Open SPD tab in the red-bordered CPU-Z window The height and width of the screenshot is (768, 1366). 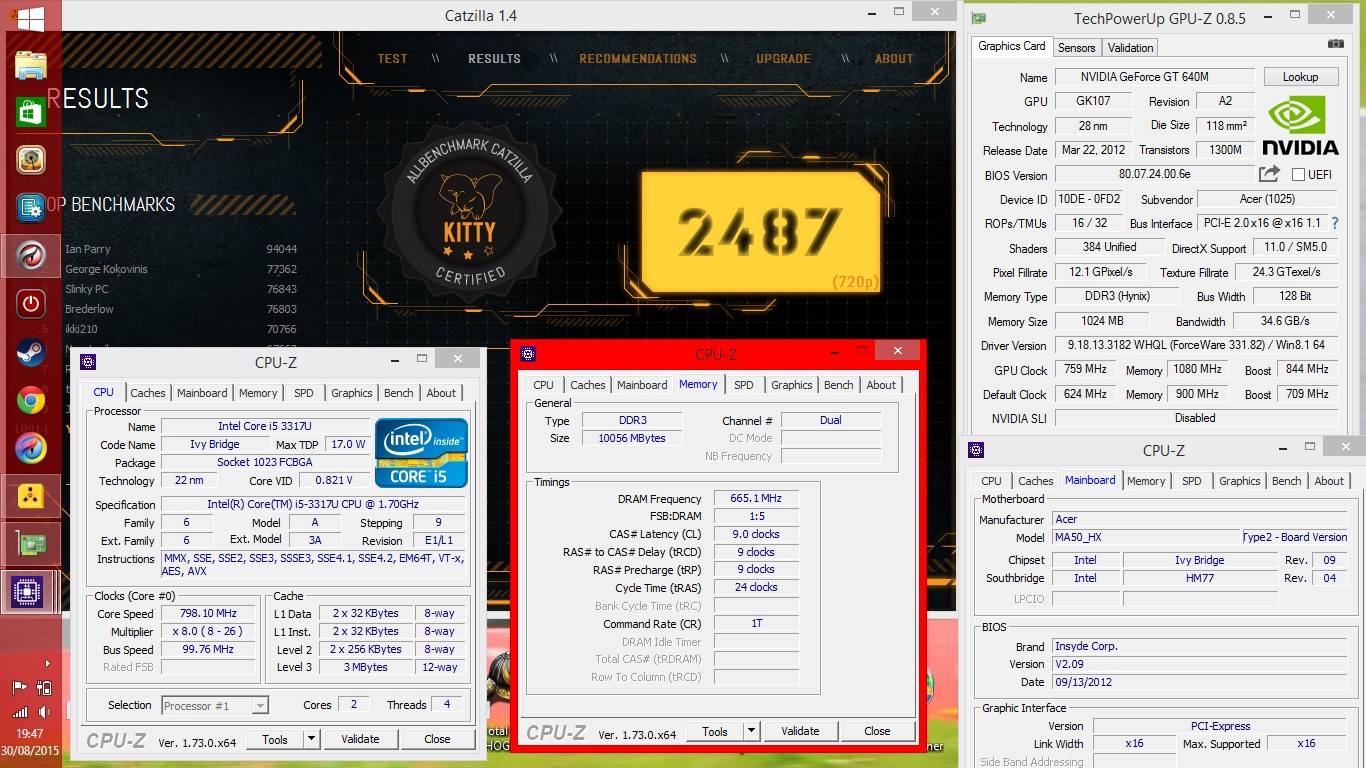point(743,385)
